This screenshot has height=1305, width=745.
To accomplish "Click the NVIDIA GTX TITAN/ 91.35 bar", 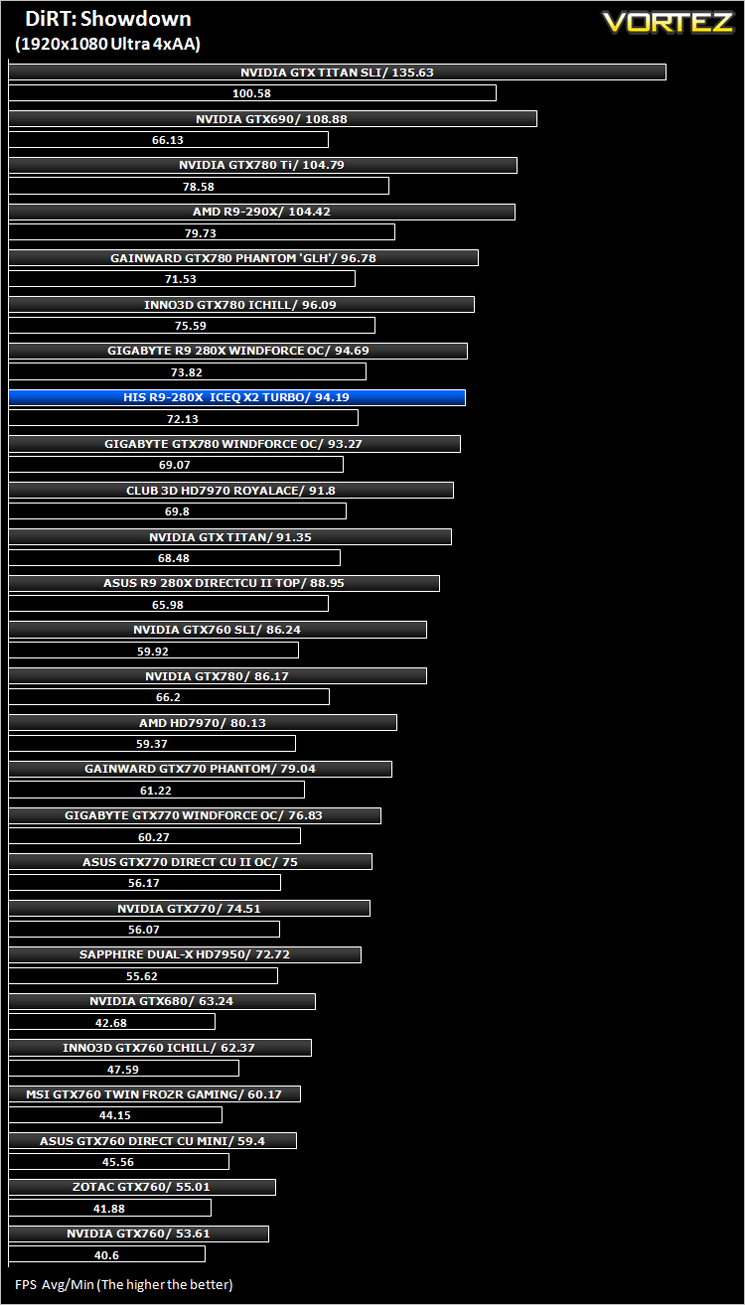I will click(x=230, y=537).
